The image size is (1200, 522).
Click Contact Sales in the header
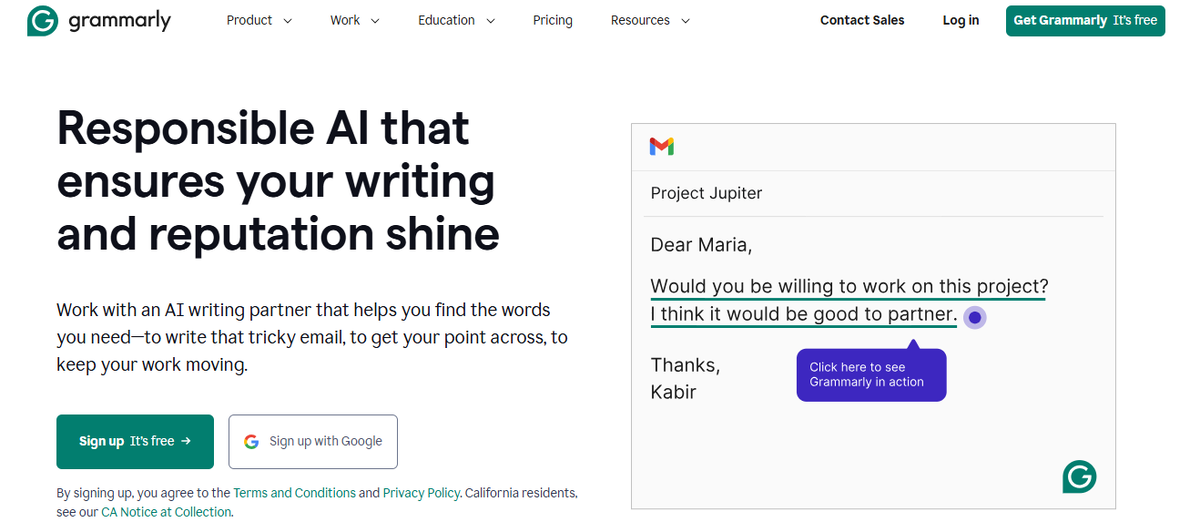(862, 20)
